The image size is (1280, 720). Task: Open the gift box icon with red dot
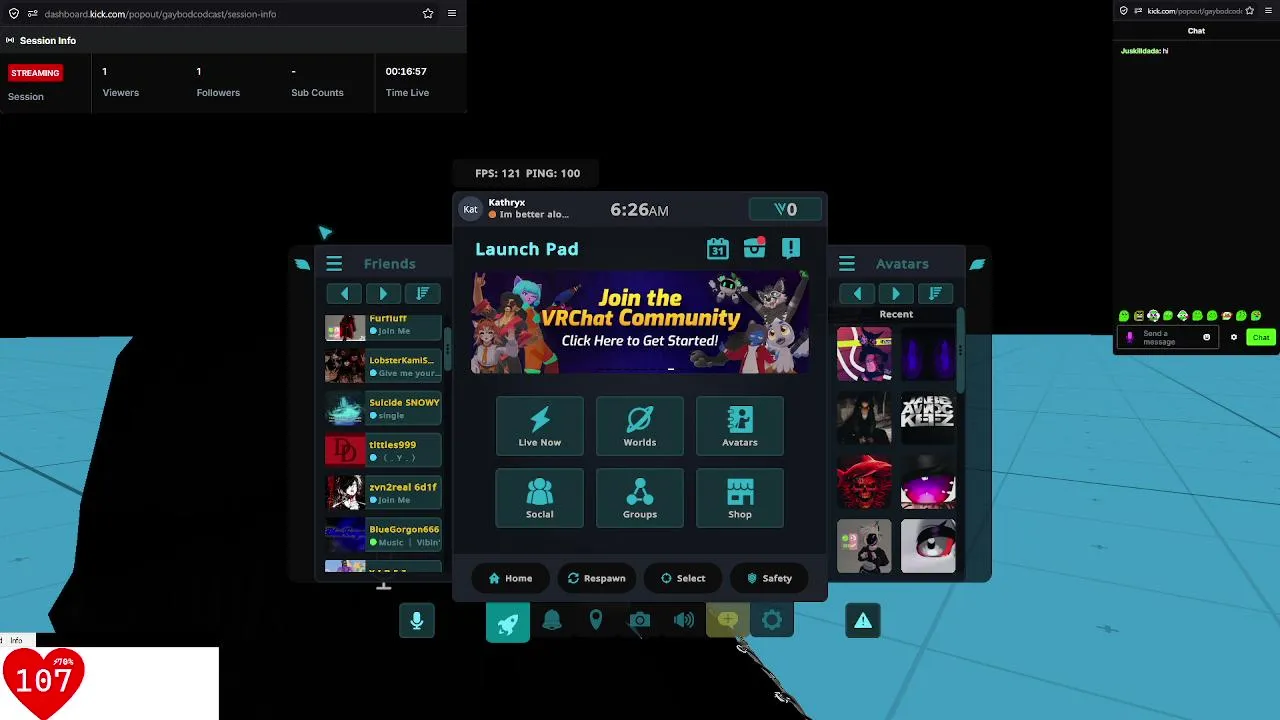754,248
